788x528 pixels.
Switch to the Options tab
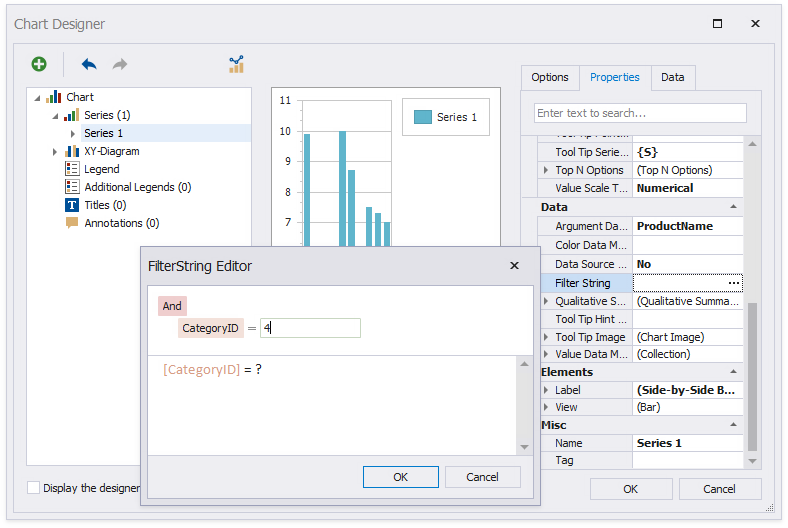click(549, 77)
